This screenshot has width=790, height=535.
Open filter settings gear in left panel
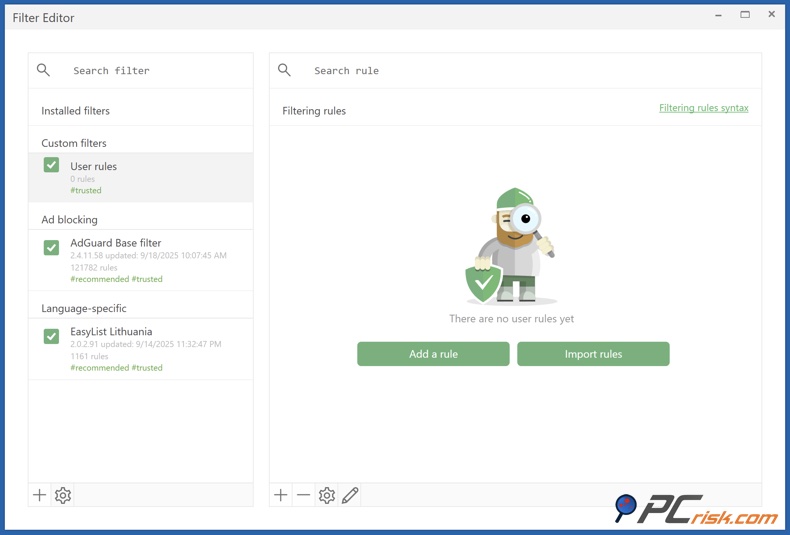coord(63,495)
